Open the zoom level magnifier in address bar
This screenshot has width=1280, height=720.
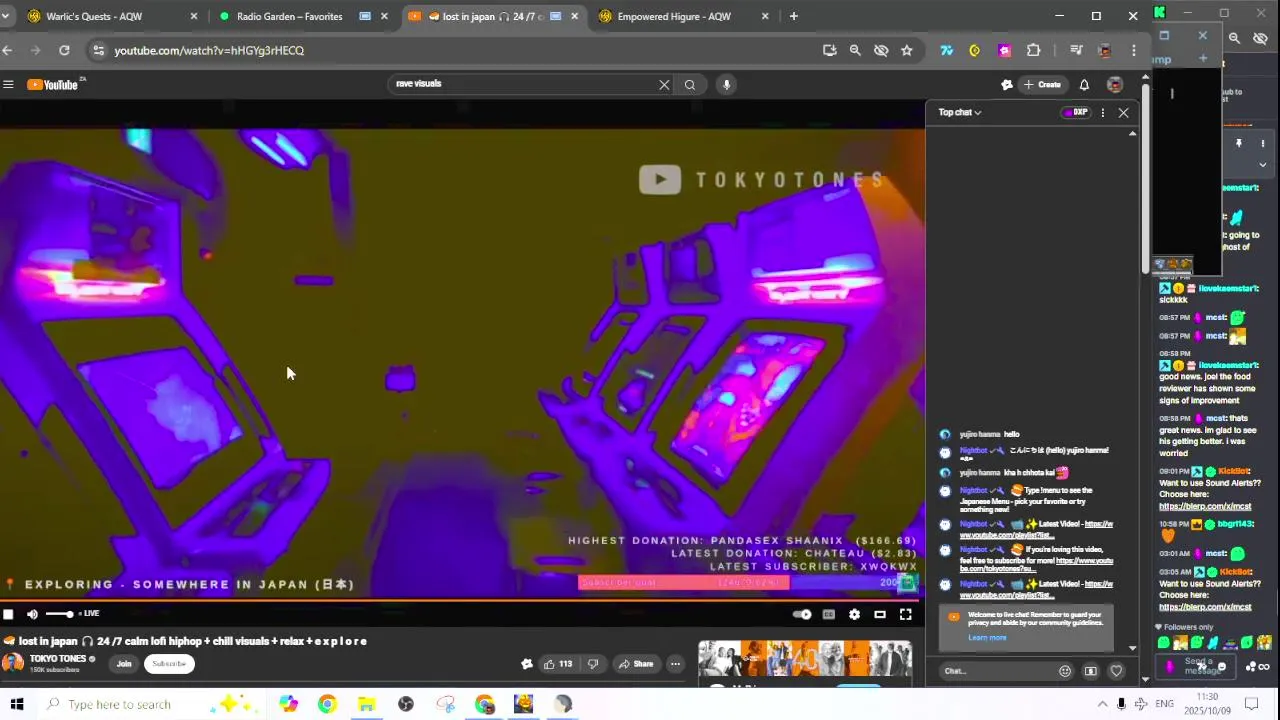(x=855, y=50)
